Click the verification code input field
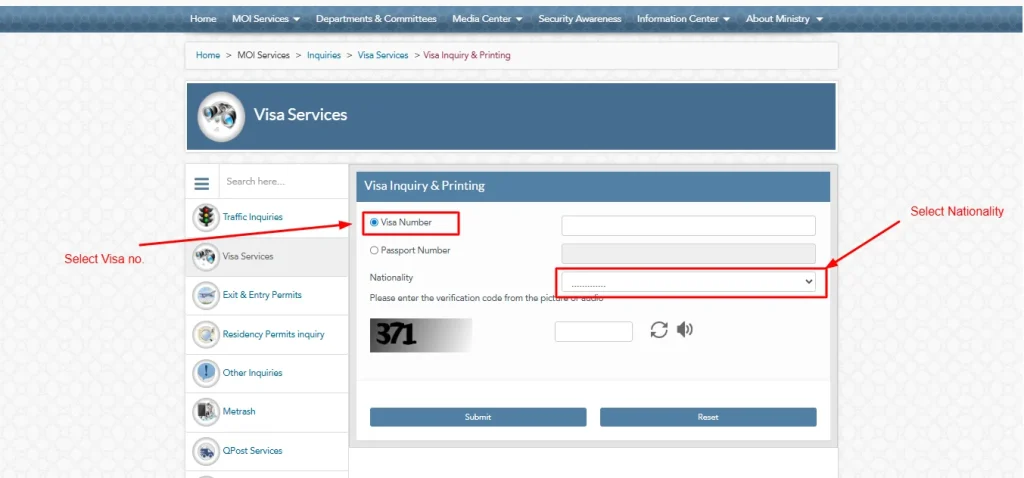1024x478 pixels. pos(594,332)
